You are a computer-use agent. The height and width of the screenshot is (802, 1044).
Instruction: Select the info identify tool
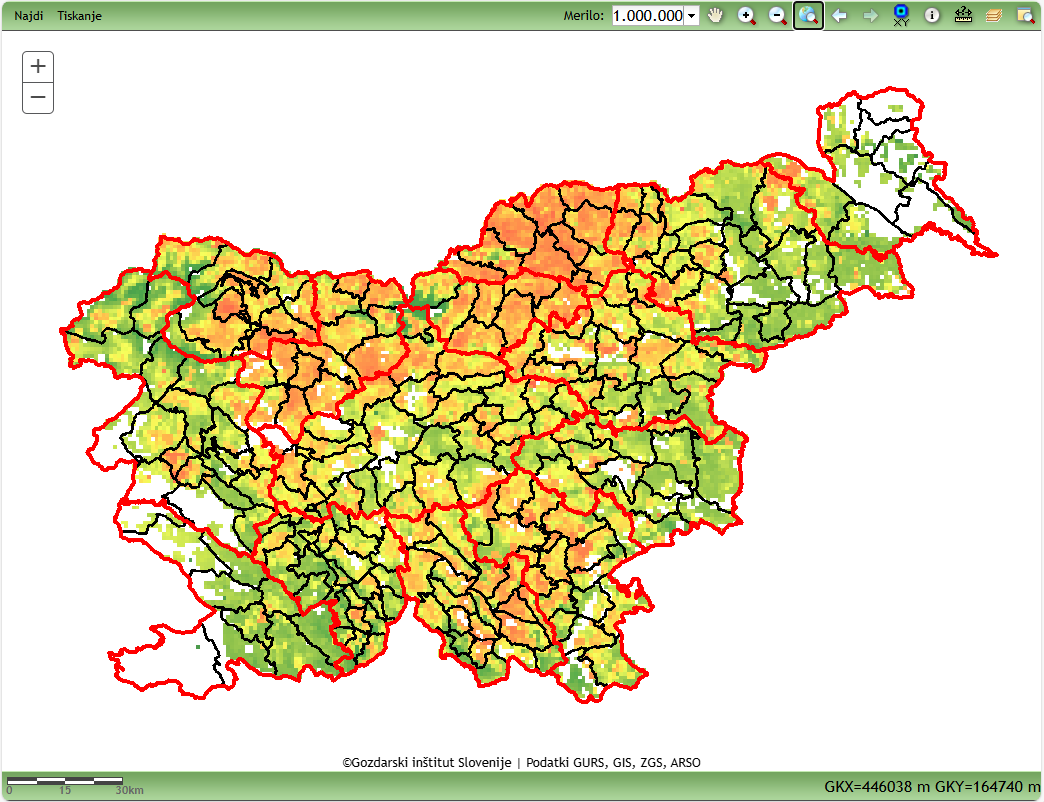(x=932, y=15)
